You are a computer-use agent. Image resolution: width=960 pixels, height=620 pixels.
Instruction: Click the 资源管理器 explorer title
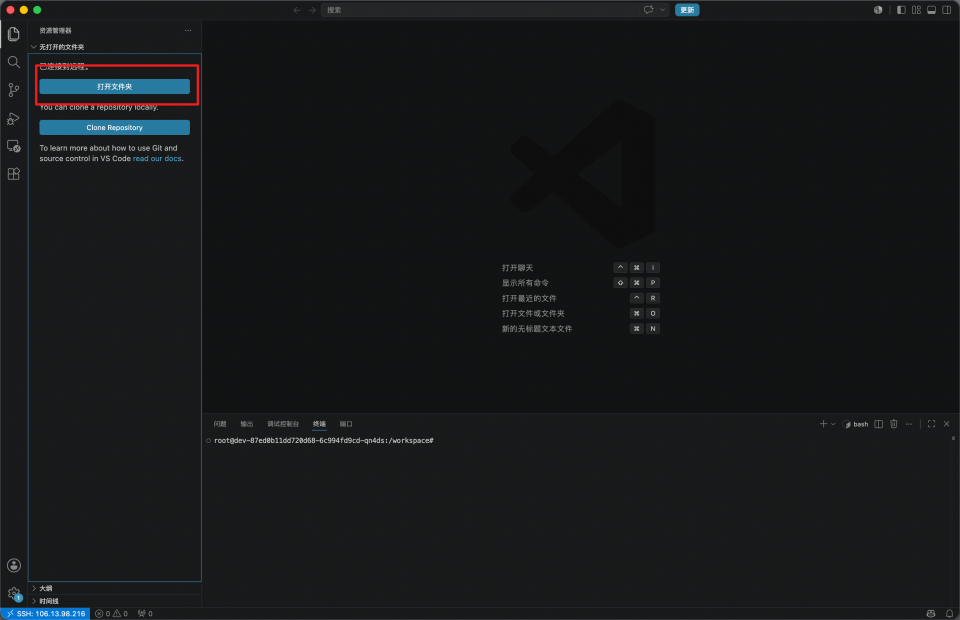[x=55, y=31]
